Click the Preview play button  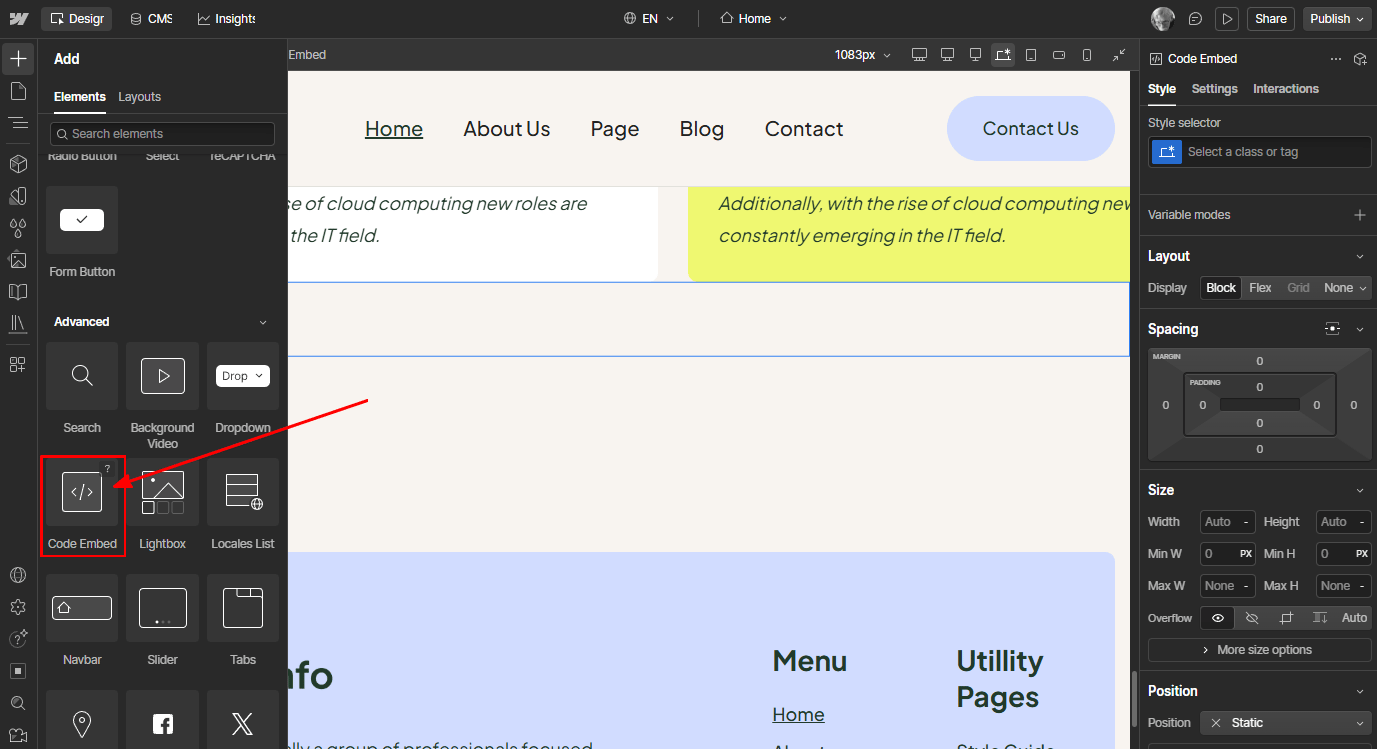(x=1227, y=18)
